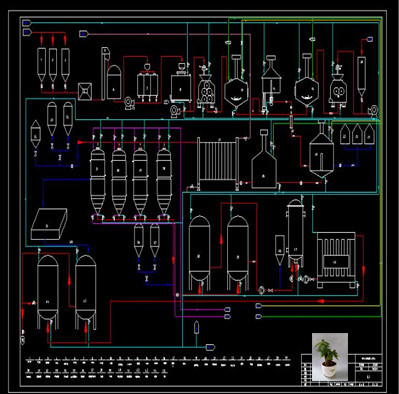Click the tall column beside the furnace
Image resolution: width=399 pixels, height=394 pixels.
tap(295, 233)
